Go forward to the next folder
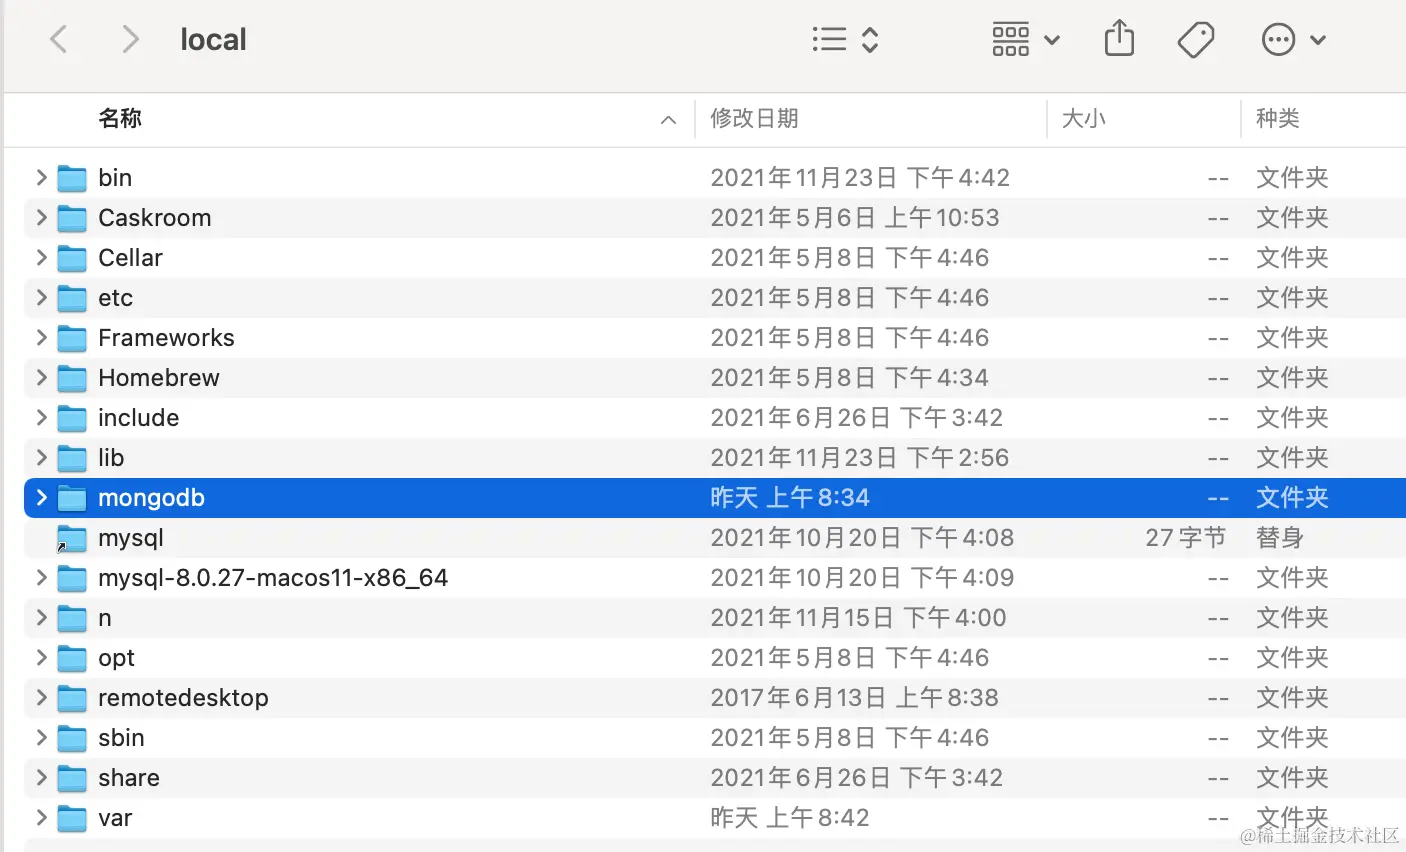This screenshot has width=1406, height=852. (130, 40)
